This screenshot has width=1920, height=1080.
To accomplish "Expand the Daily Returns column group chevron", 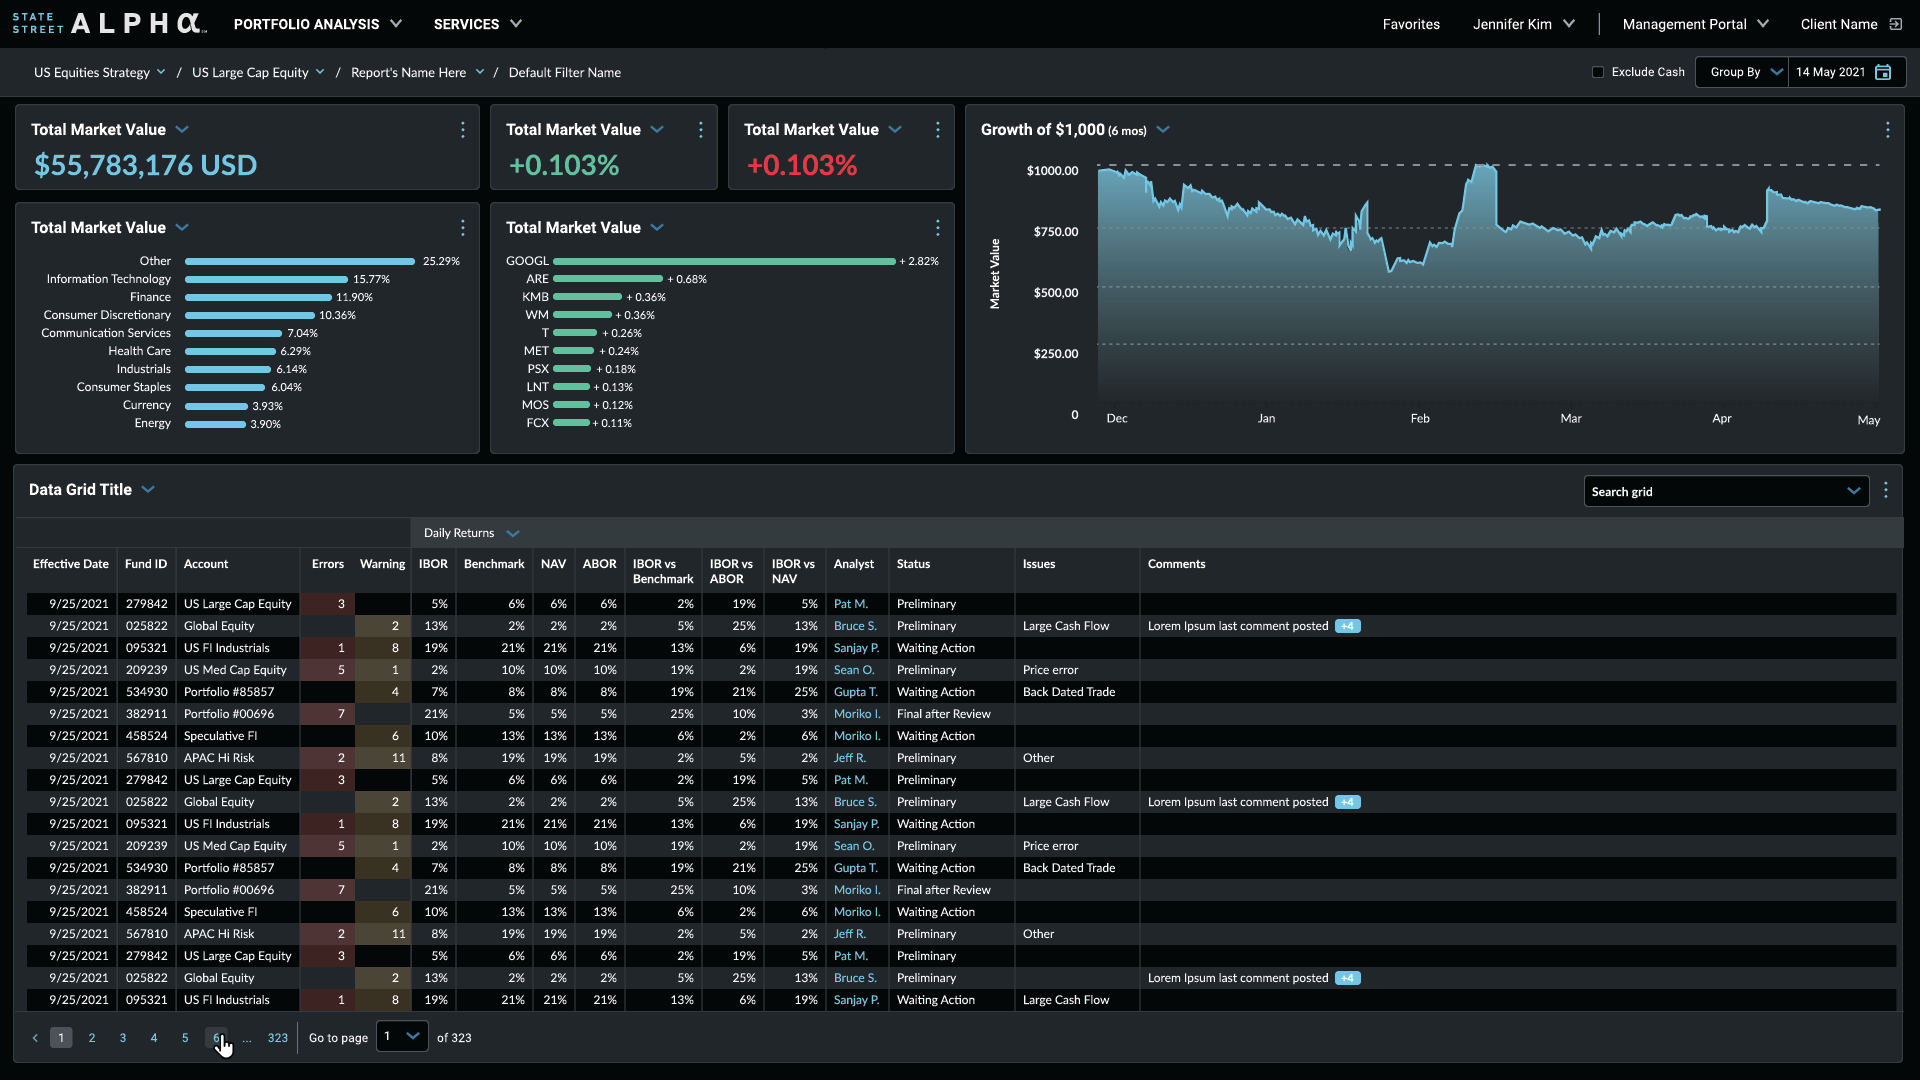I will [x=513, y=534].
